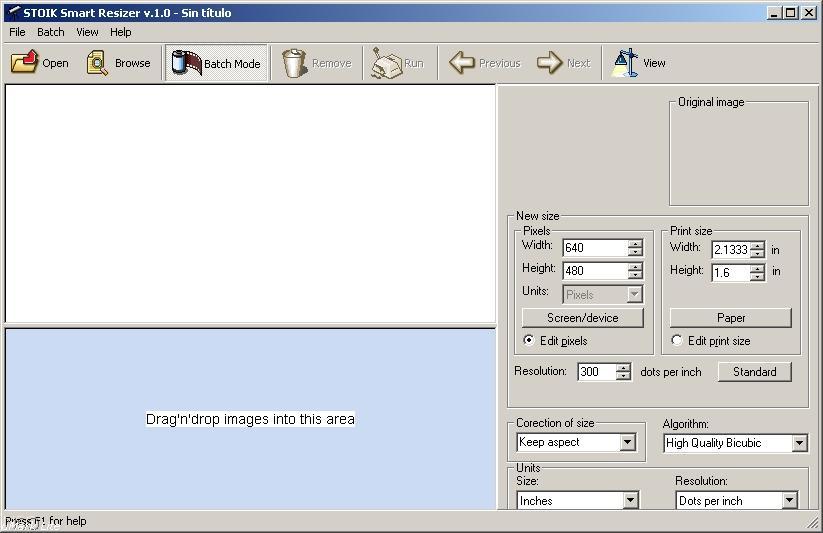Screen dimensions: 823x533
Task: Click the print Height spinner arrows
Action: tap(757, 273)
